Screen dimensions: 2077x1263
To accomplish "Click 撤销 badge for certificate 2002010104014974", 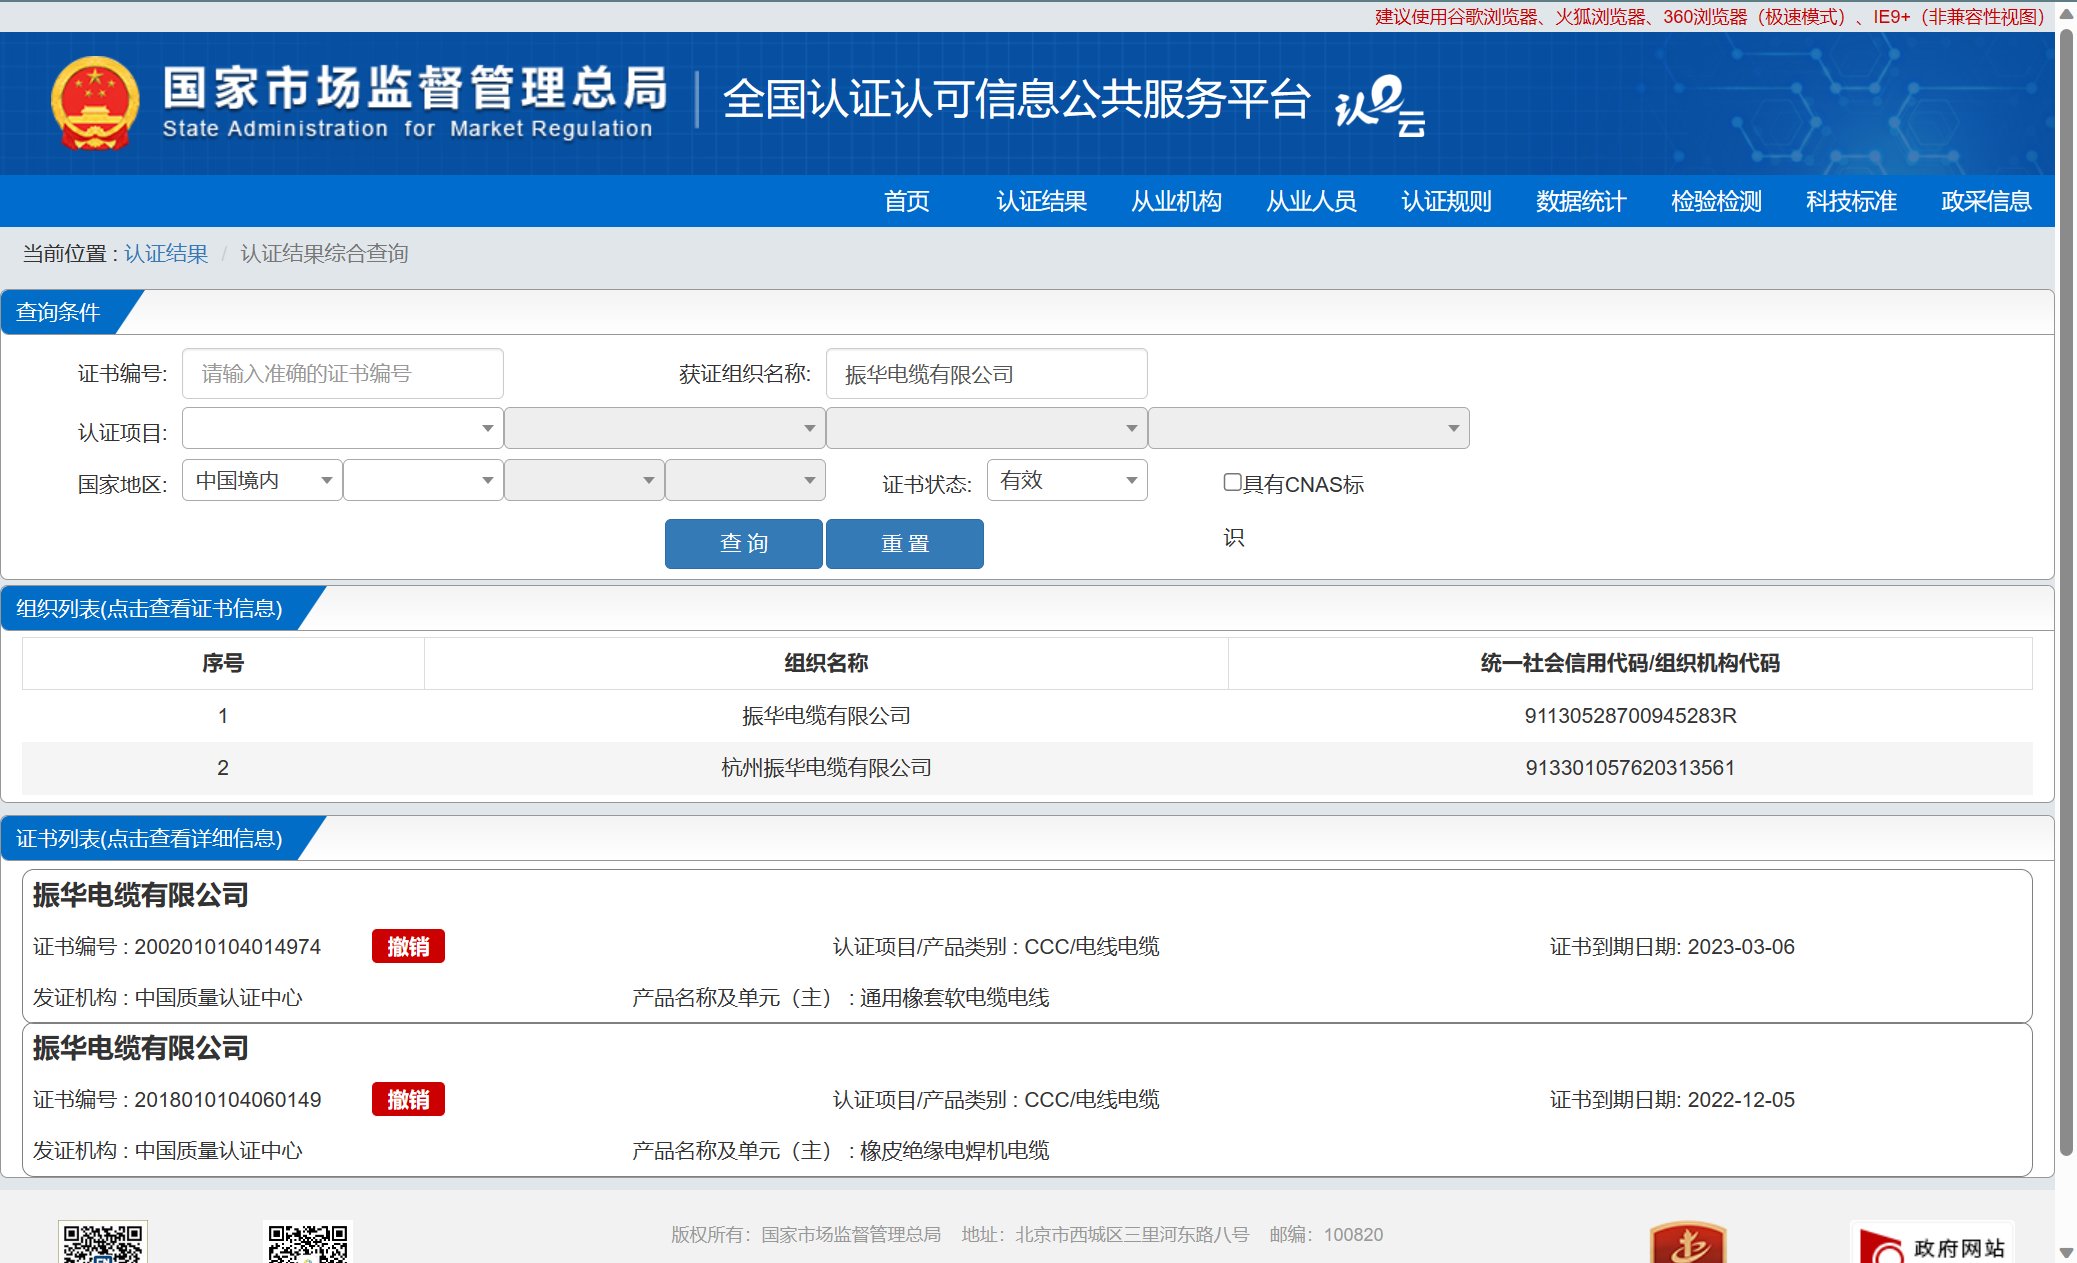I will 408,946.
